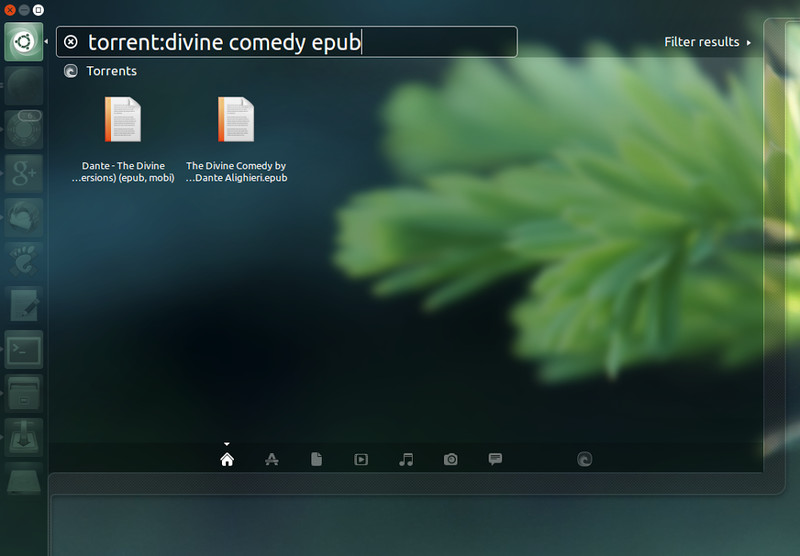Open the Dante - The Divine (epub, mobi) result
The image size is (800, 556).
click(x=123, y=139)
